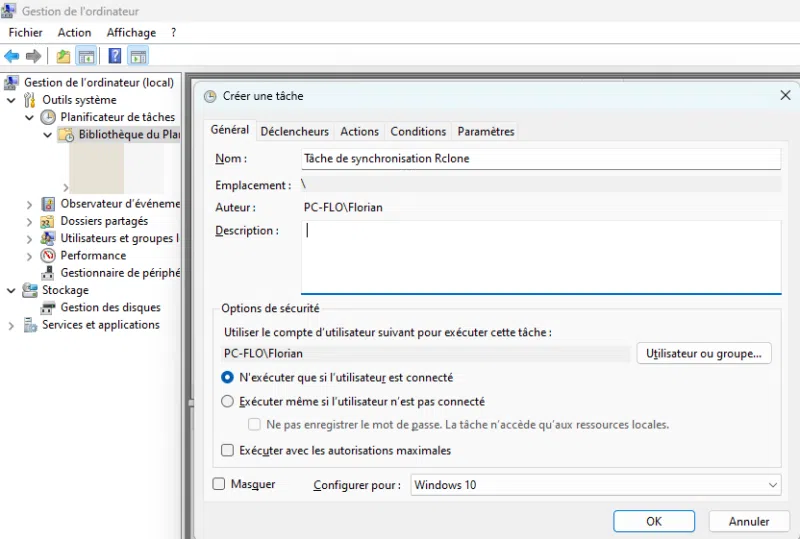Click the Utilisateurs et groupes icon
The width and height of the screenshot is (800, 539).
[48, 238]
